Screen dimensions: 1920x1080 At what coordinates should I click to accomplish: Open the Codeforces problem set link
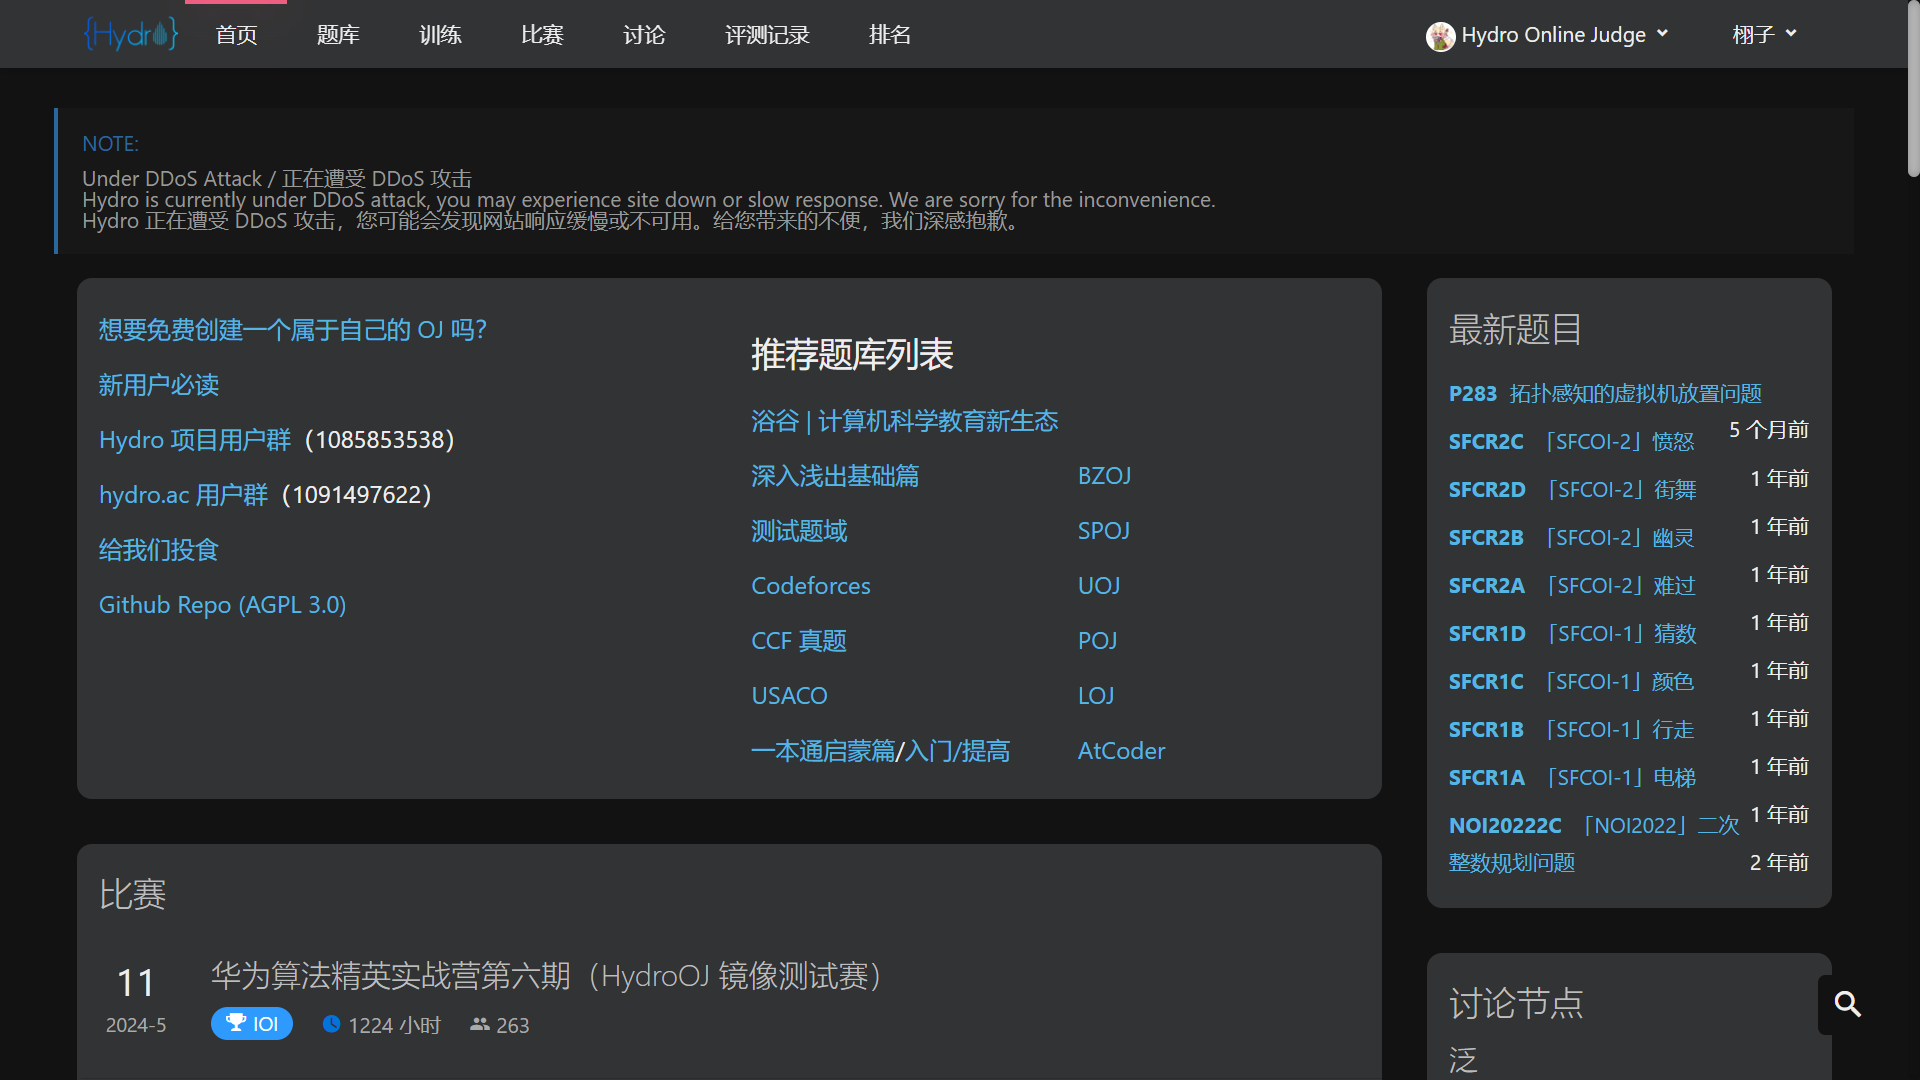(810, 586)
